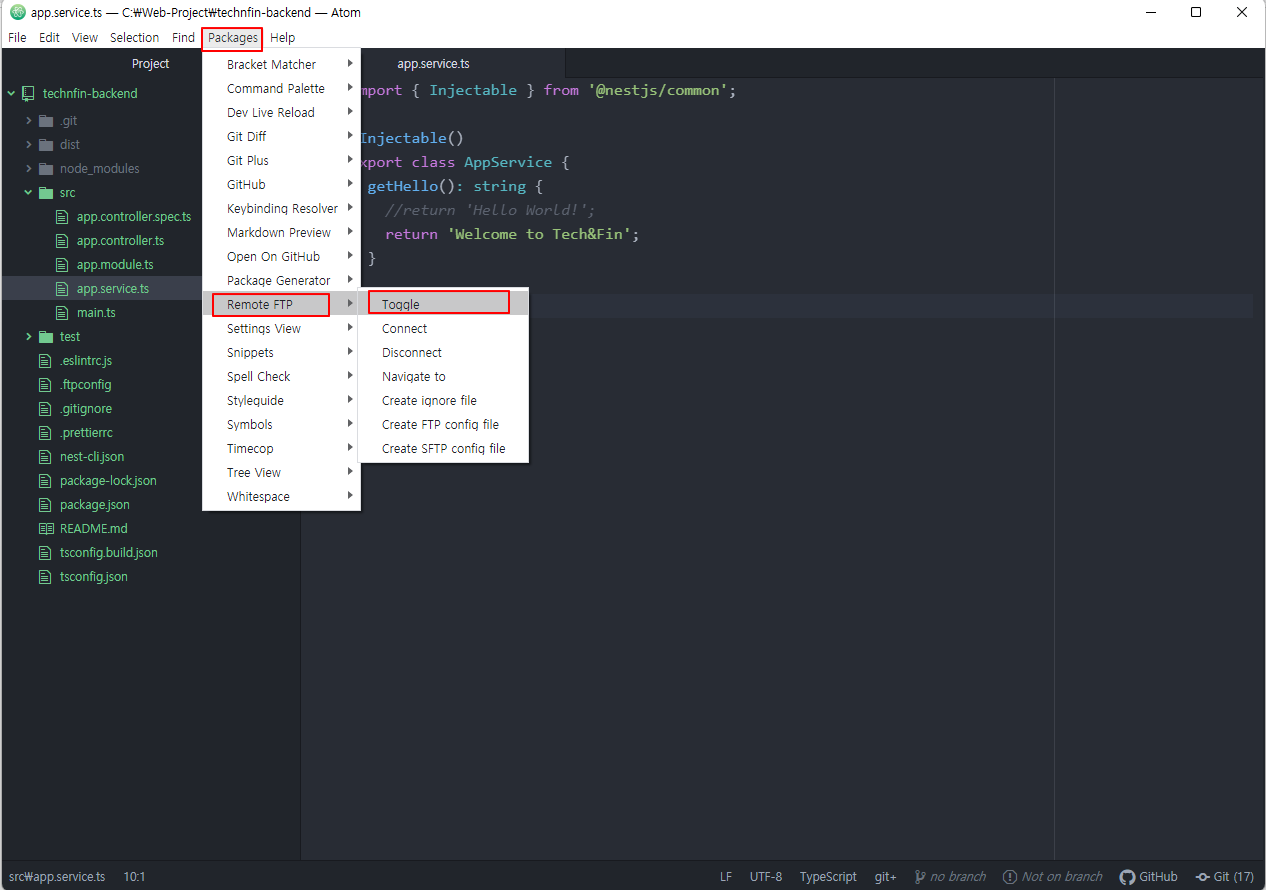The width and height of the screenshot is (1266, 890).
Task: Open Styleguide submenu
Action: 281,400
